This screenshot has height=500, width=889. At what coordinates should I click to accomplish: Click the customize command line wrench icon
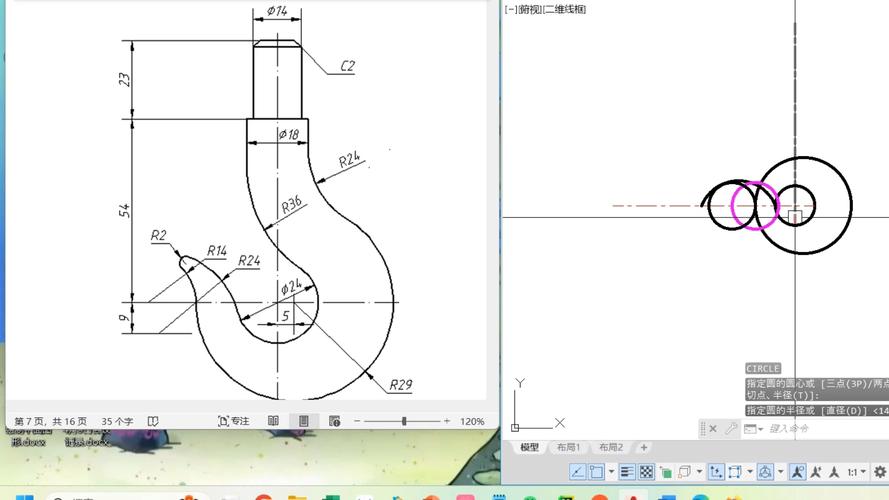coord(731,429)
